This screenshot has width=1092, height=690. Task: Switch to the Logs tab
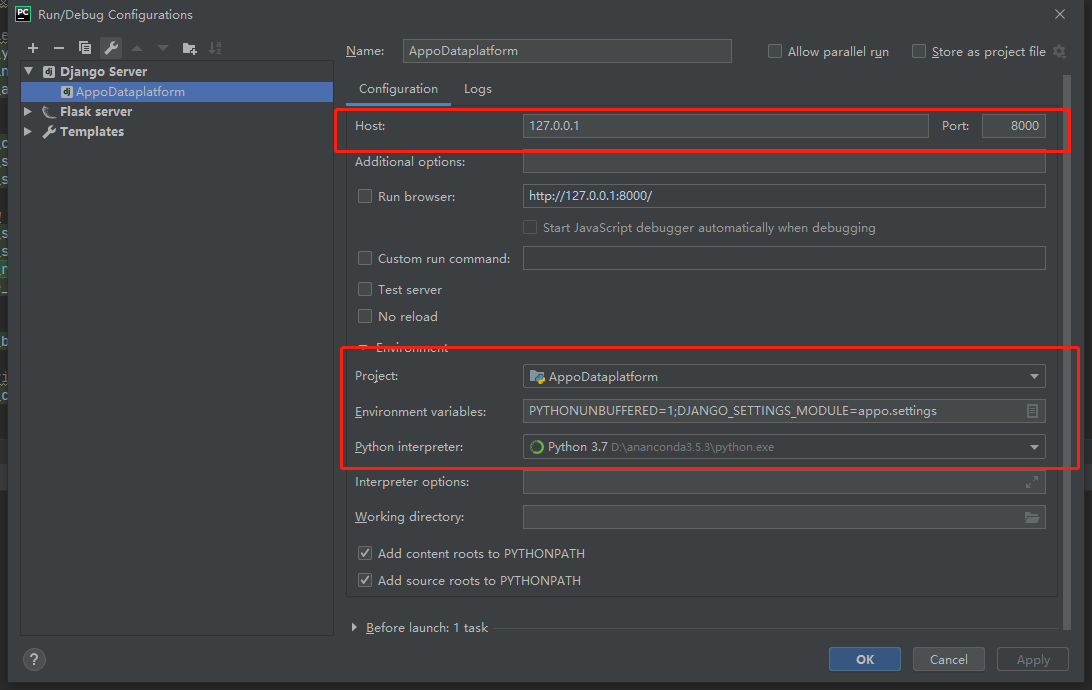pos(478,89)
